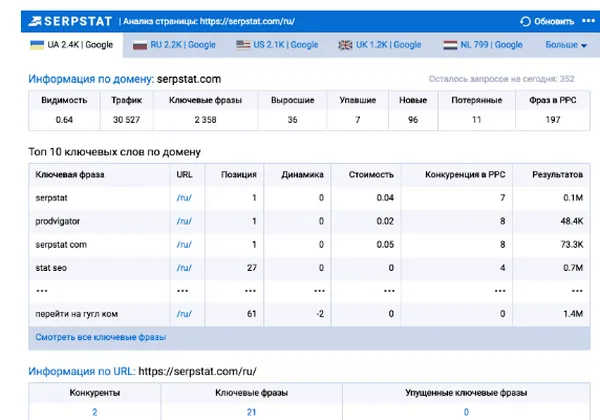Click the Стоимость column header
Viewport: 600px width, 420px height.
371,175
